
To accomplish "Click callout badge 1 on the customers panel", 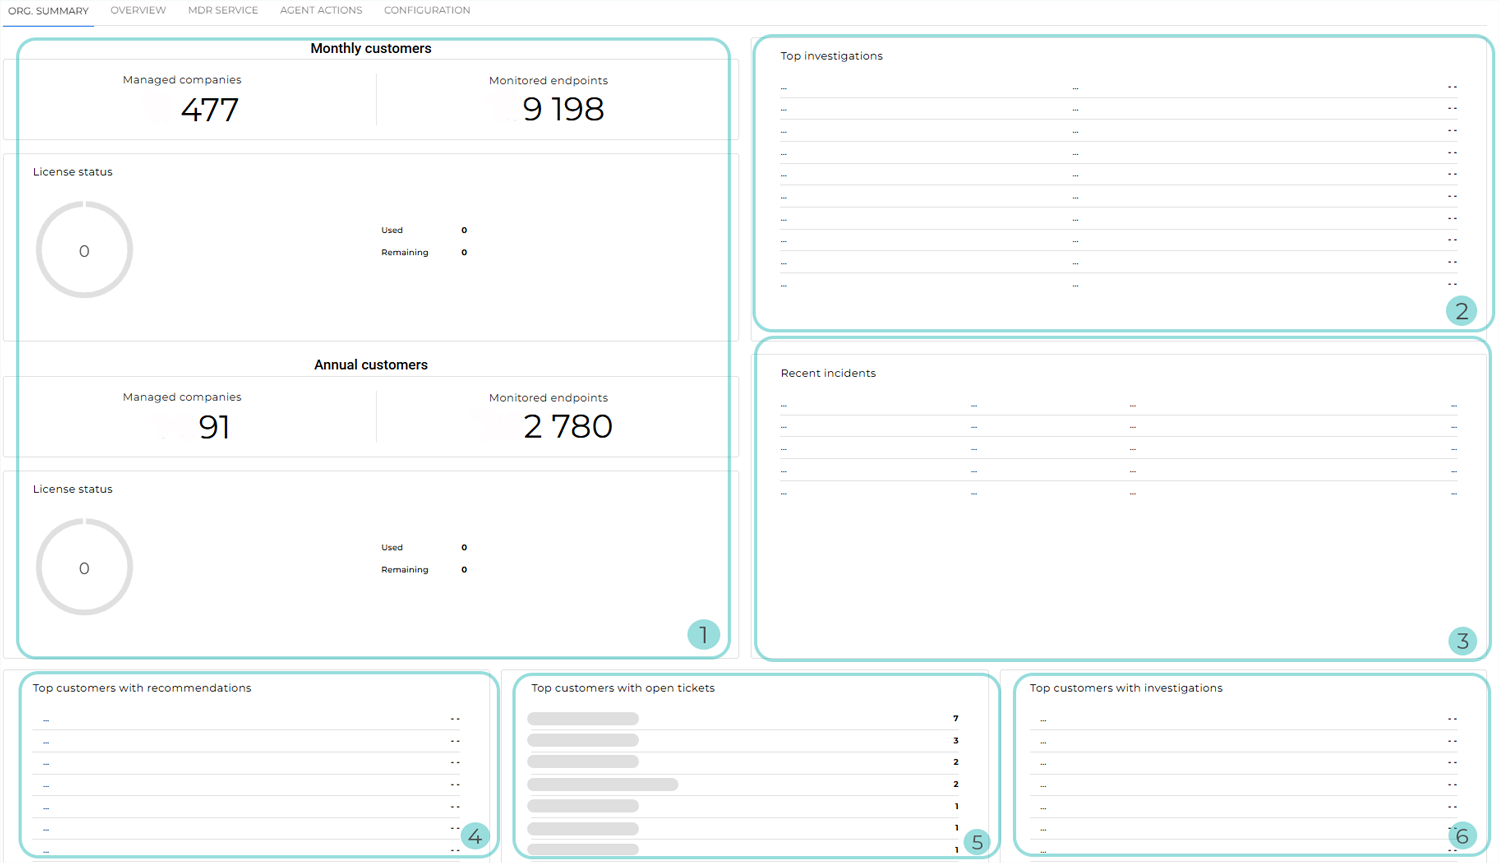I will pos(703,634).
